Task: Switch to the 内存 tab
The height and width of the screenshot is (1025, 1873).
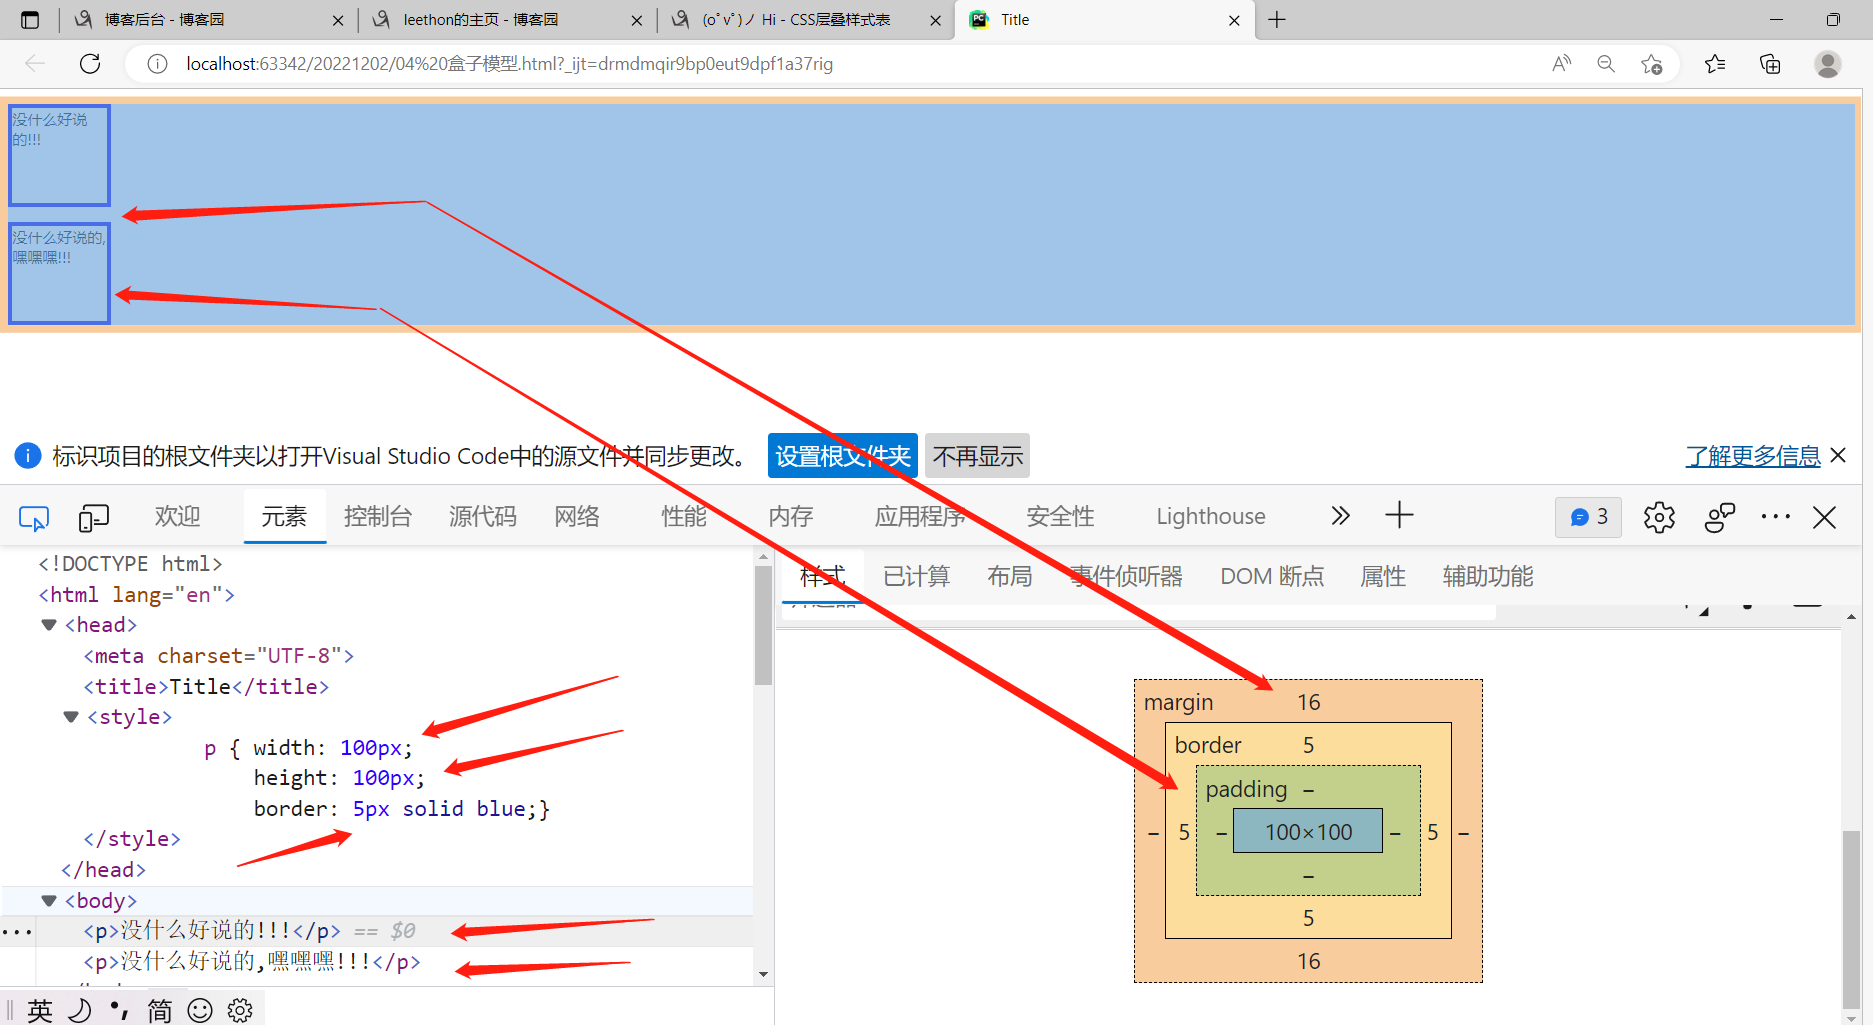Action: coord(790,516)
